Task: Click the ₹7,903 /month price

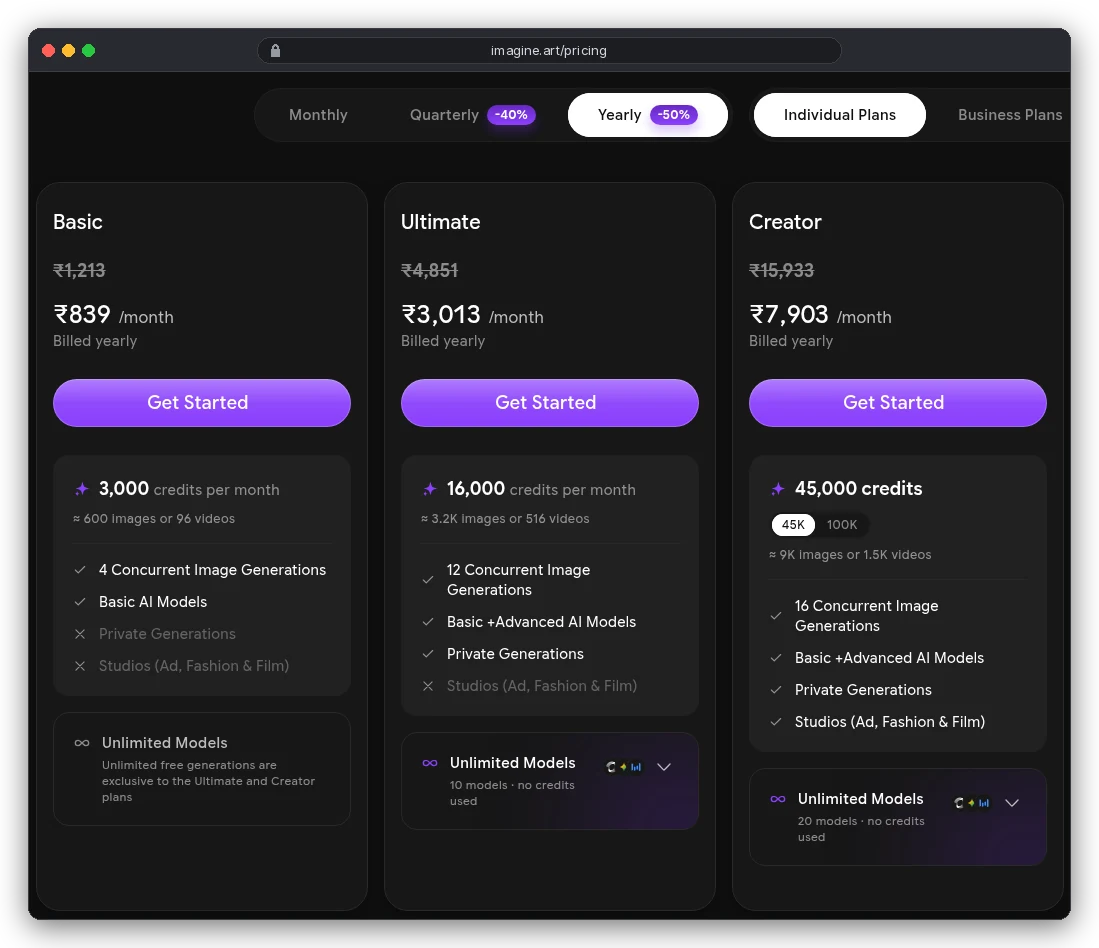Action: tap(821, 315)
